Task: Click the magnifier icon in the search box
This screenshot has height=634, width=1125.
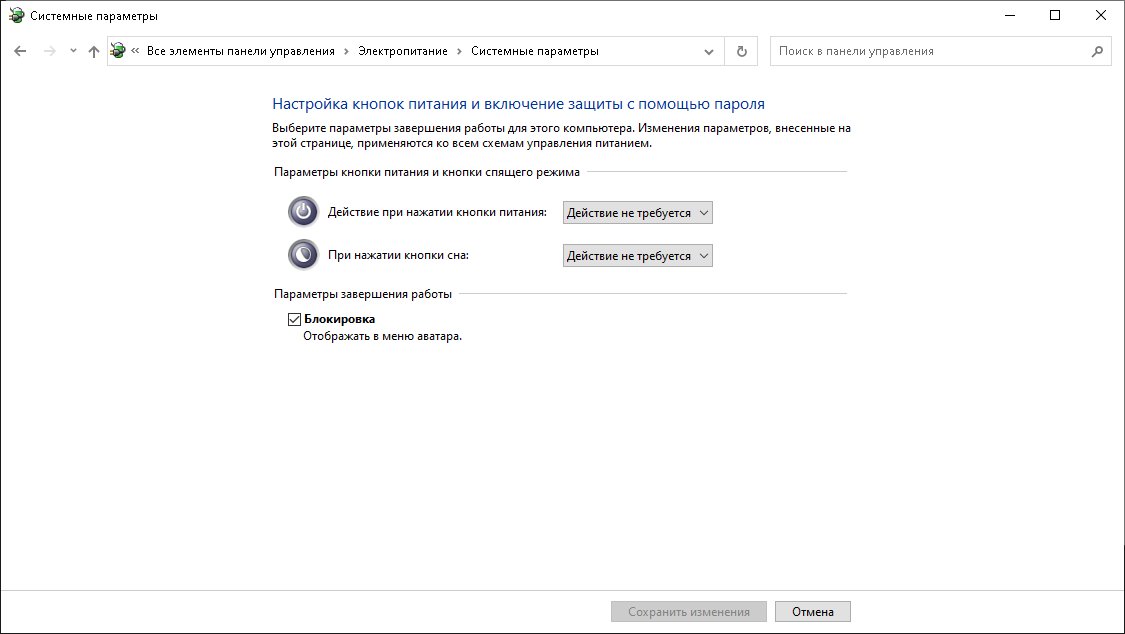Action: point(1097,51)
